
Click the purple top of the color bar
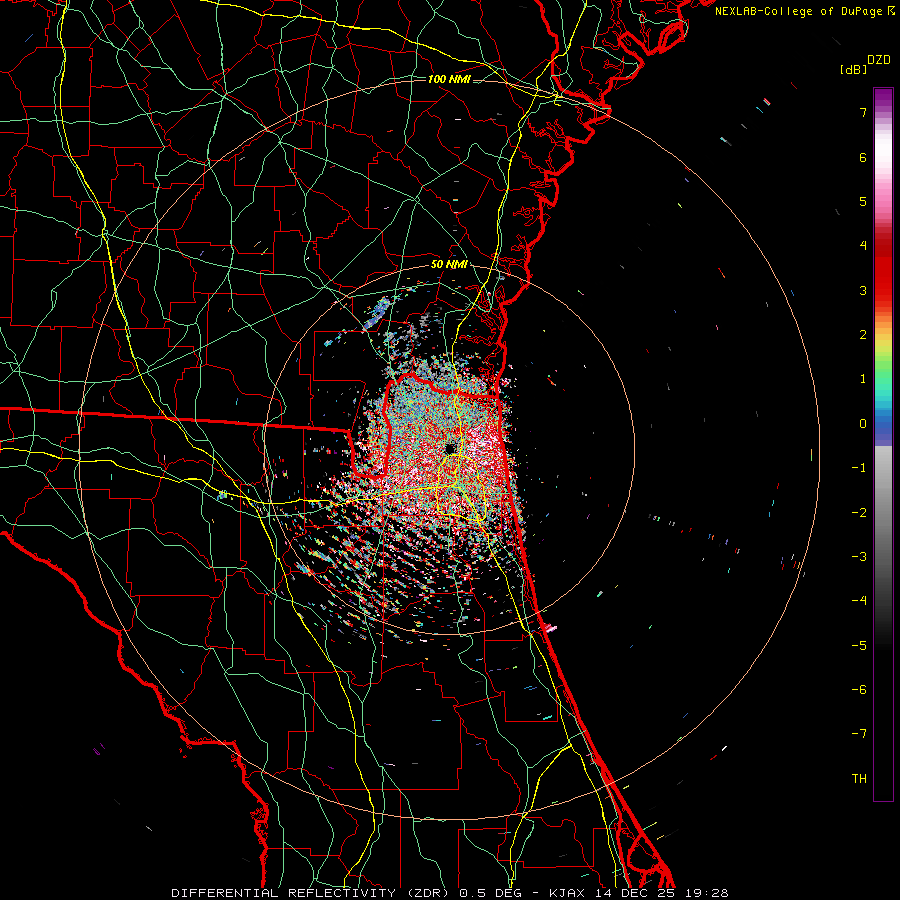pos(883,98)
